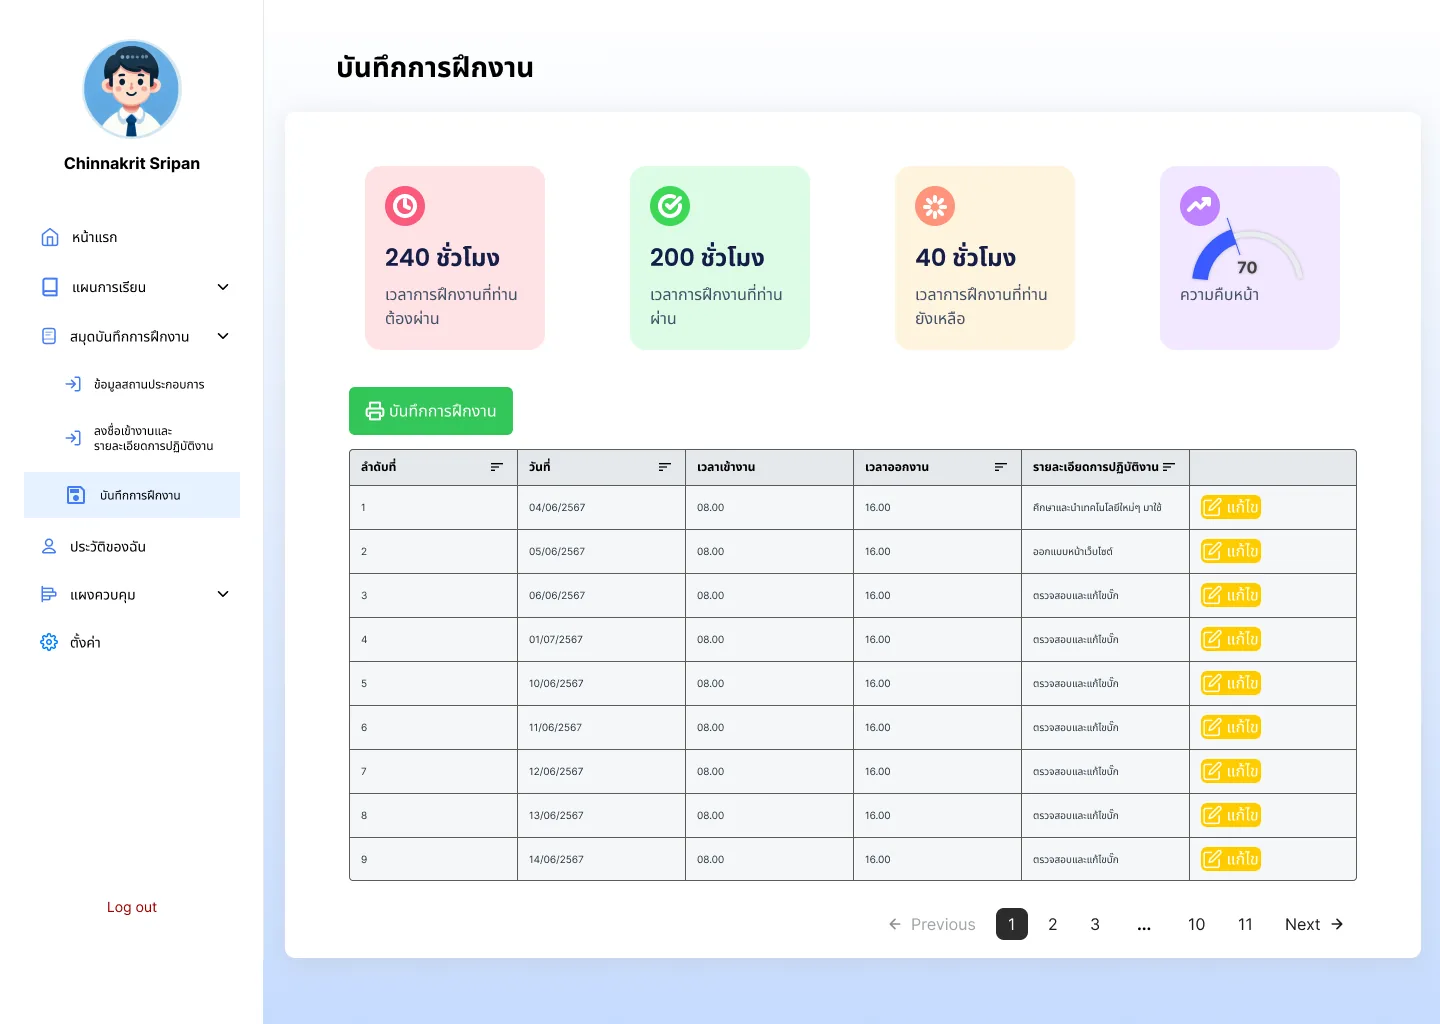Image resolution: width=1440 pixels, height=1024 pixels.
Task: Expand the แผงควบคุม chevron
Action: point(223,594)
